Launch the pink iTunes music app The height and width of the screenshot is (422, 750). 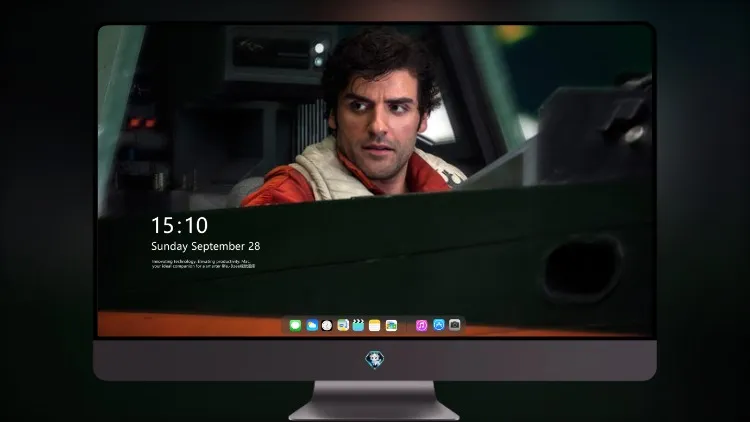[421, 325]
